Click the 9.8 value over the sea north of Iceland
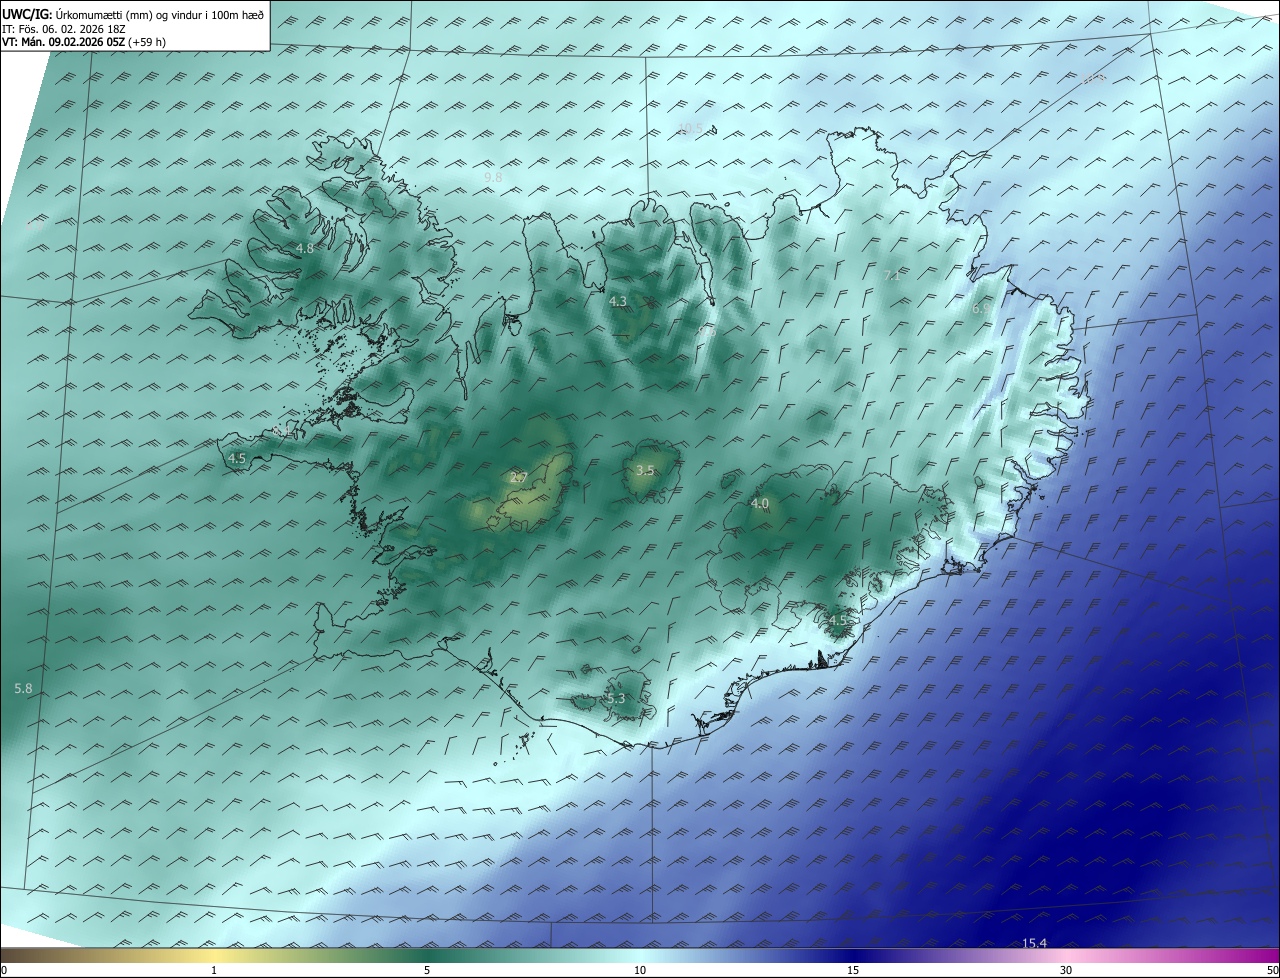The height and width of the screenshot is (978, 1280). [493, 177]
